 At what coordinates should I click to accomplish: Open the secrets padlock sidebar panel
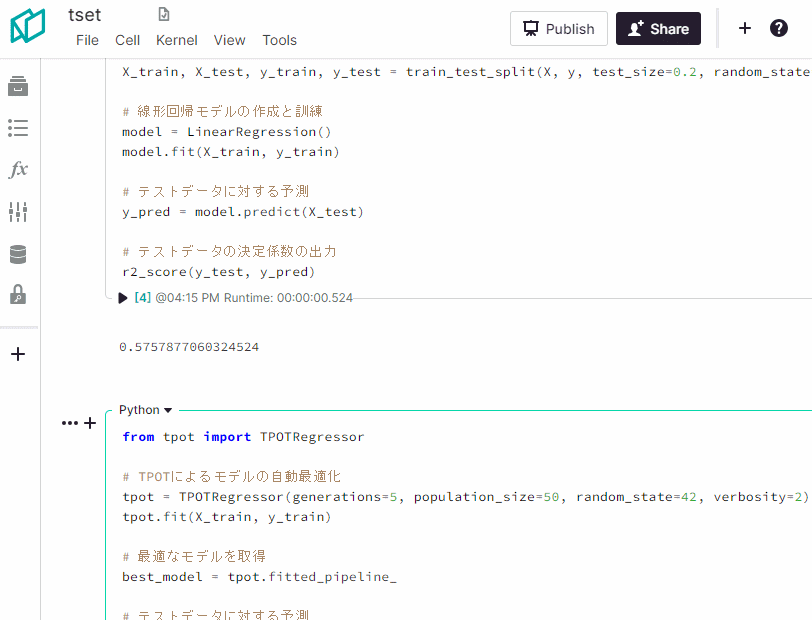click(18, 295)
